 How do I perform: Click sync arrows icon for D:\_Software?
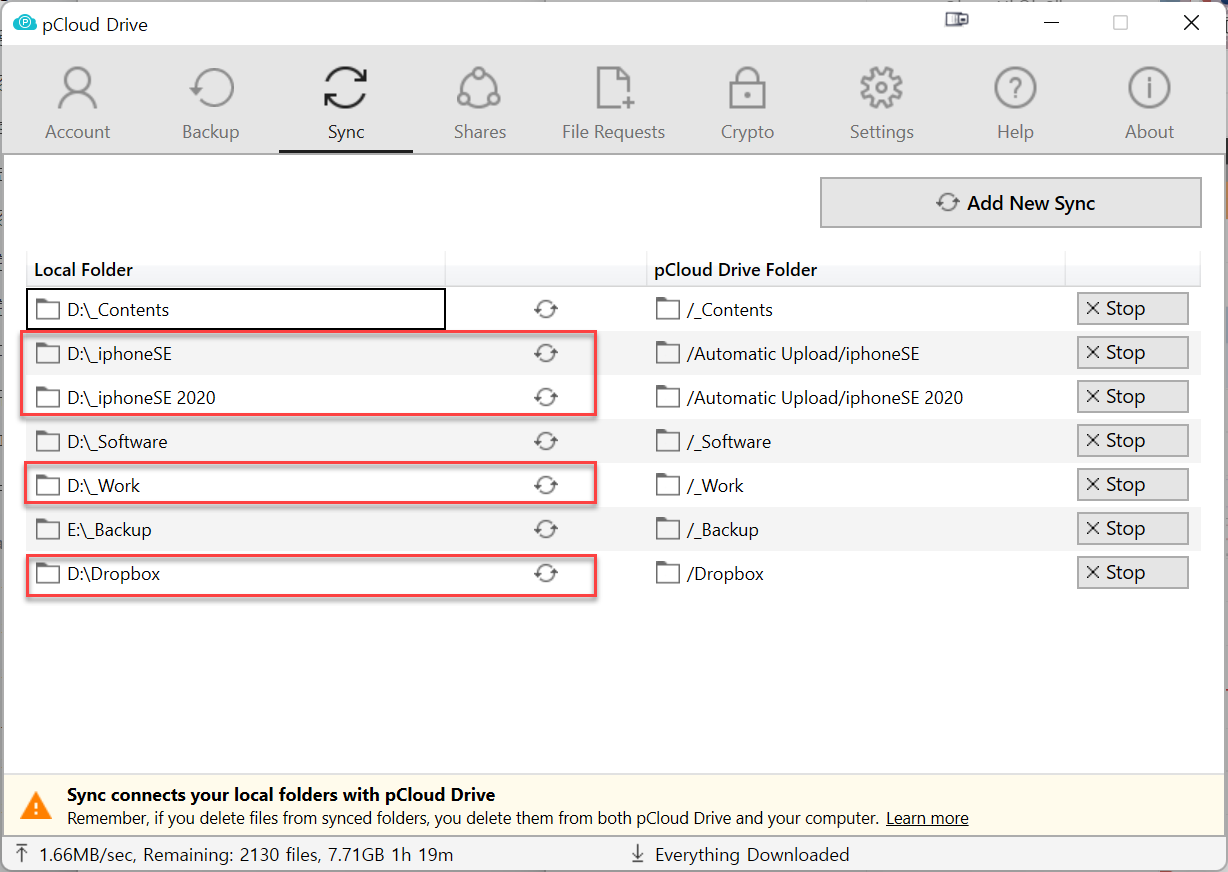pos(546,441)
